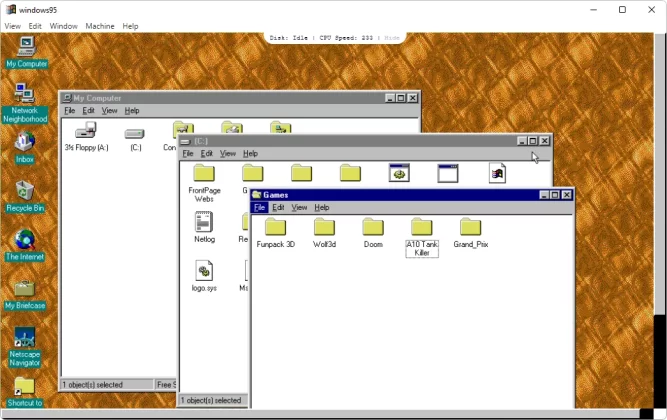Maximize the My Computer window
Viewport: 667px width, 420px height.
click(x=401, y=98)
